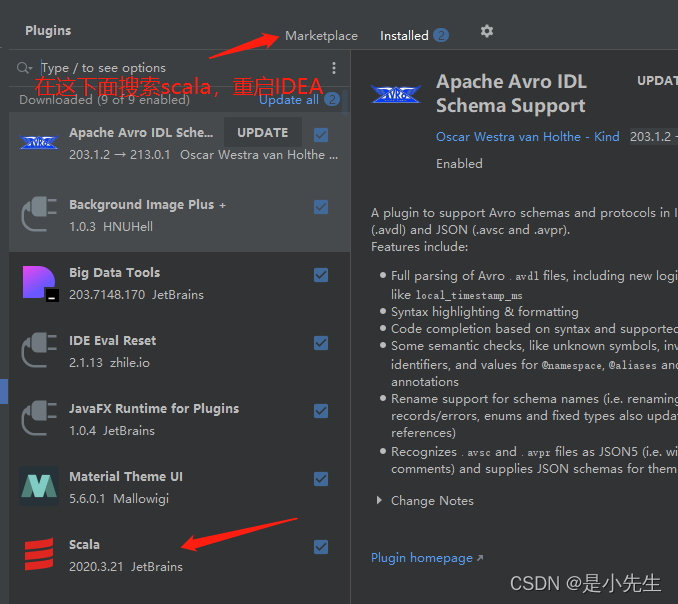678x604 pixels.
Task: Click the search magnifier icon
Action: coord(23,68)
